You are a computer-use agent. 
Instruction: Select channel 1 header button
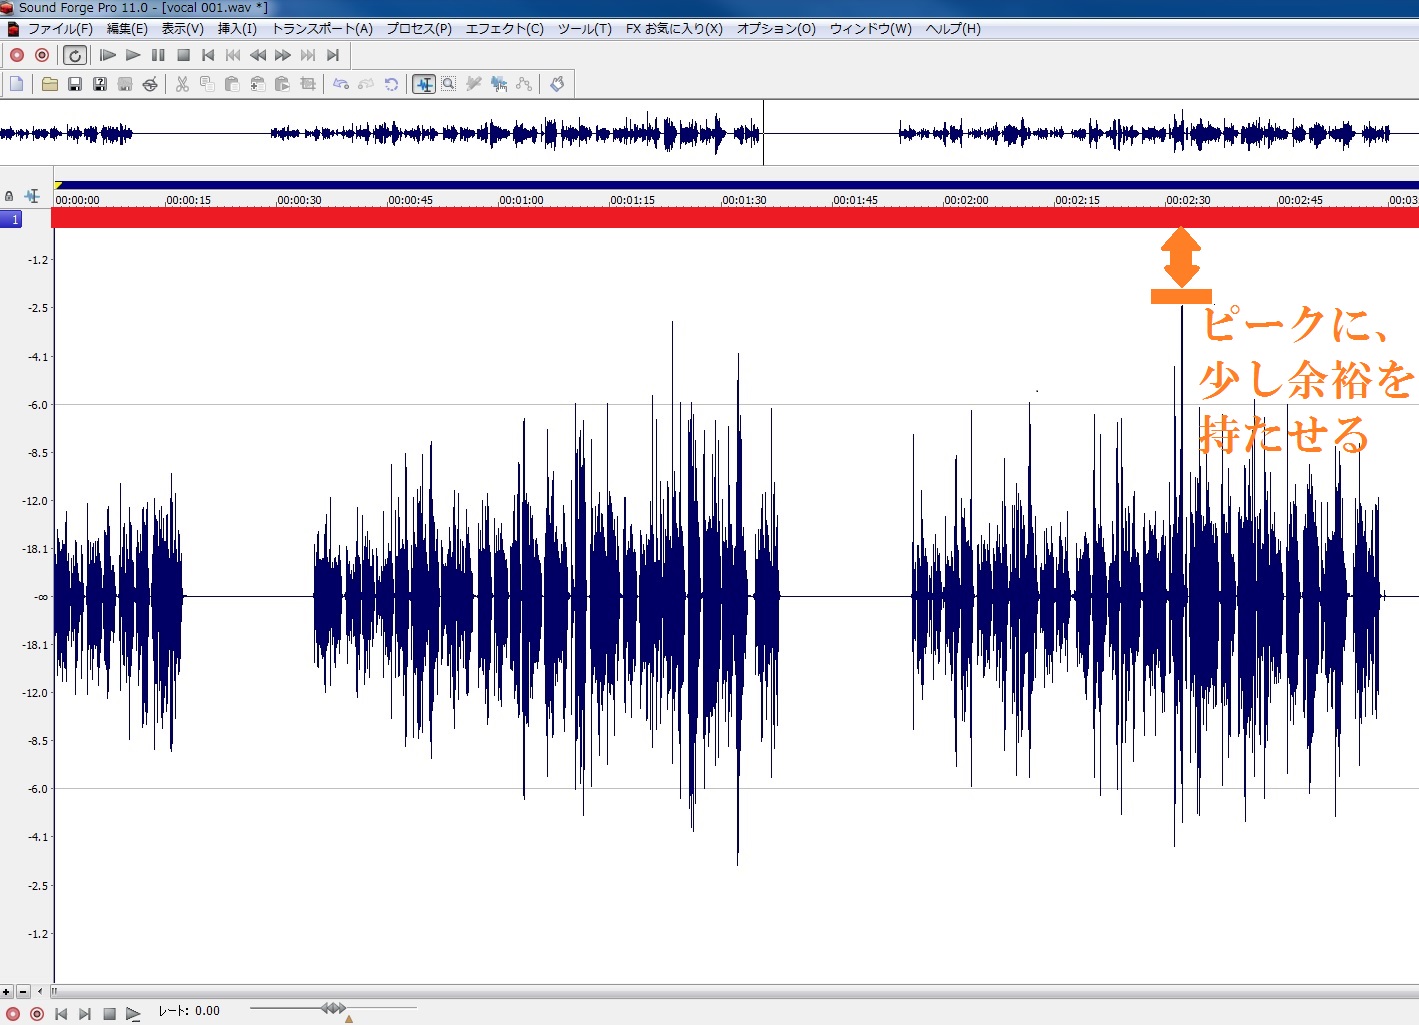pos(11,219)
